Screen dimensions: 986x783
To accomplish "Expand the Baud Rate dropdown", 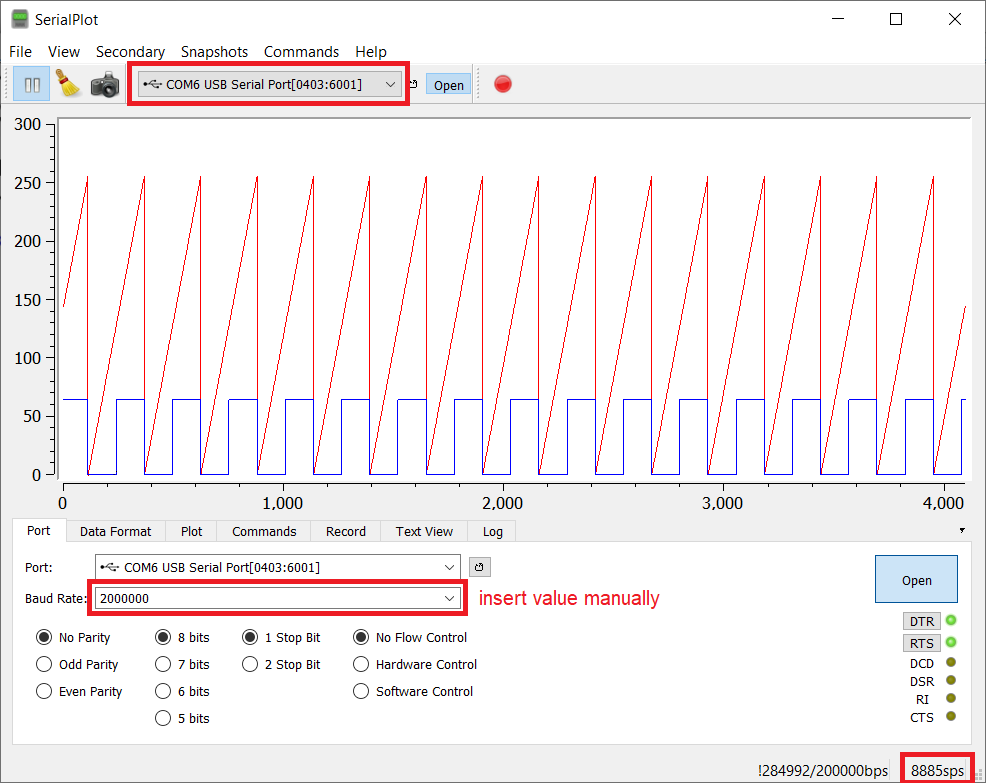I will (x=450, y=597).
